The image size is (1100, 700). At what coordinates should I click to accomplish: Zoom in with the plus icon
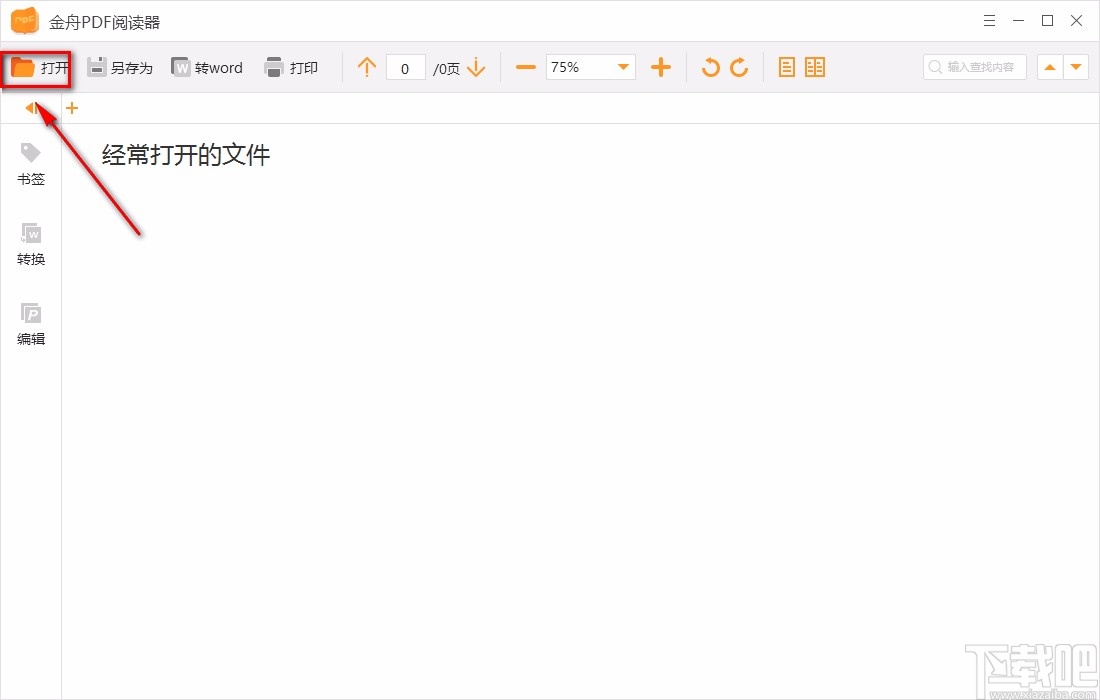click(661, 67)
